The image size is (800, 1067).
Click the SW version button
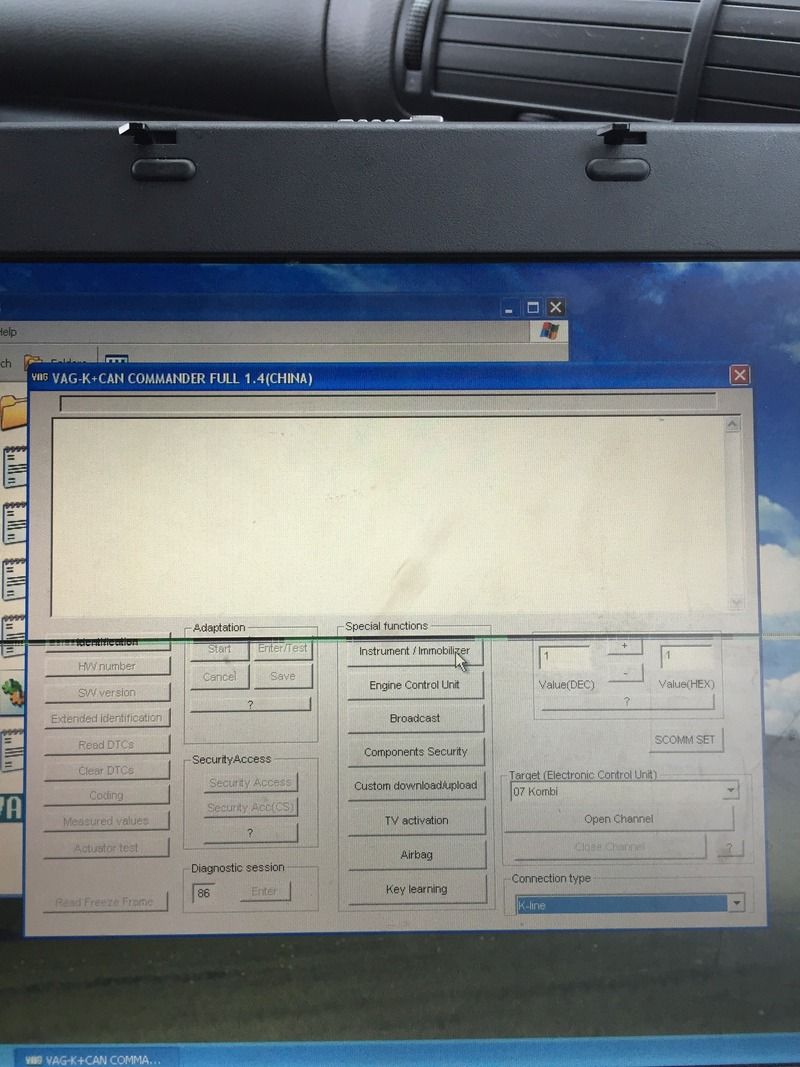pos(107,693)
